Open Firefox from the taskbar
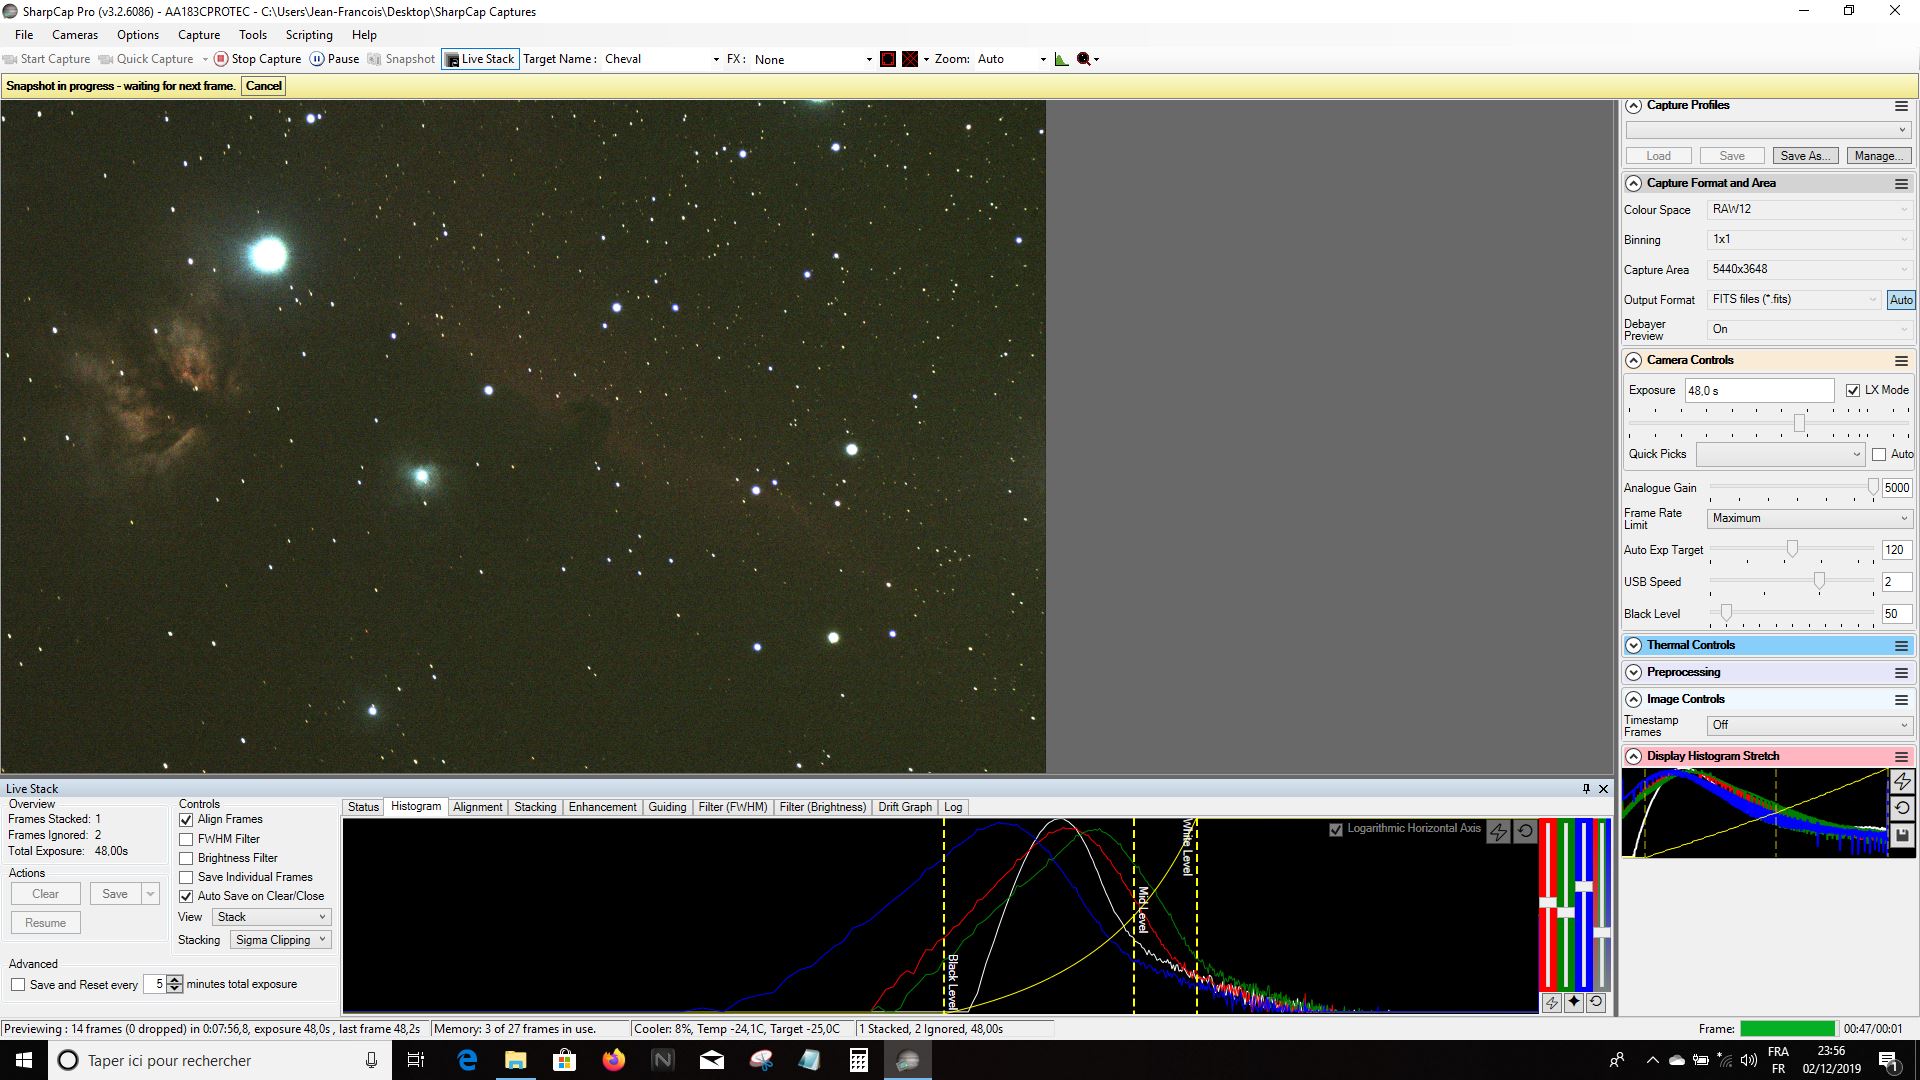The width and height of the screenshot is (1920, 1080). tap(613, 1060)
